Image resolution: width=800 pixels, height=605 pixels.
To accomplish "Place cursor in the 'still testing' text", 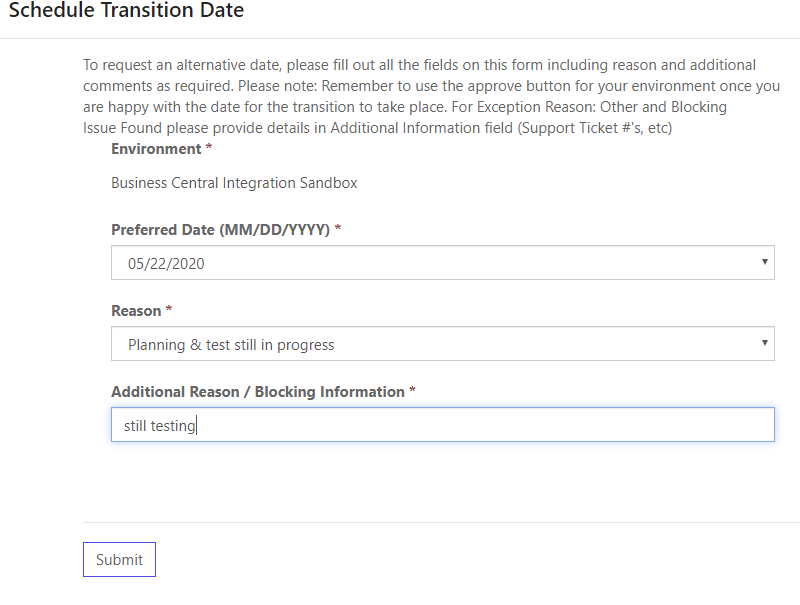I will 160,426.
